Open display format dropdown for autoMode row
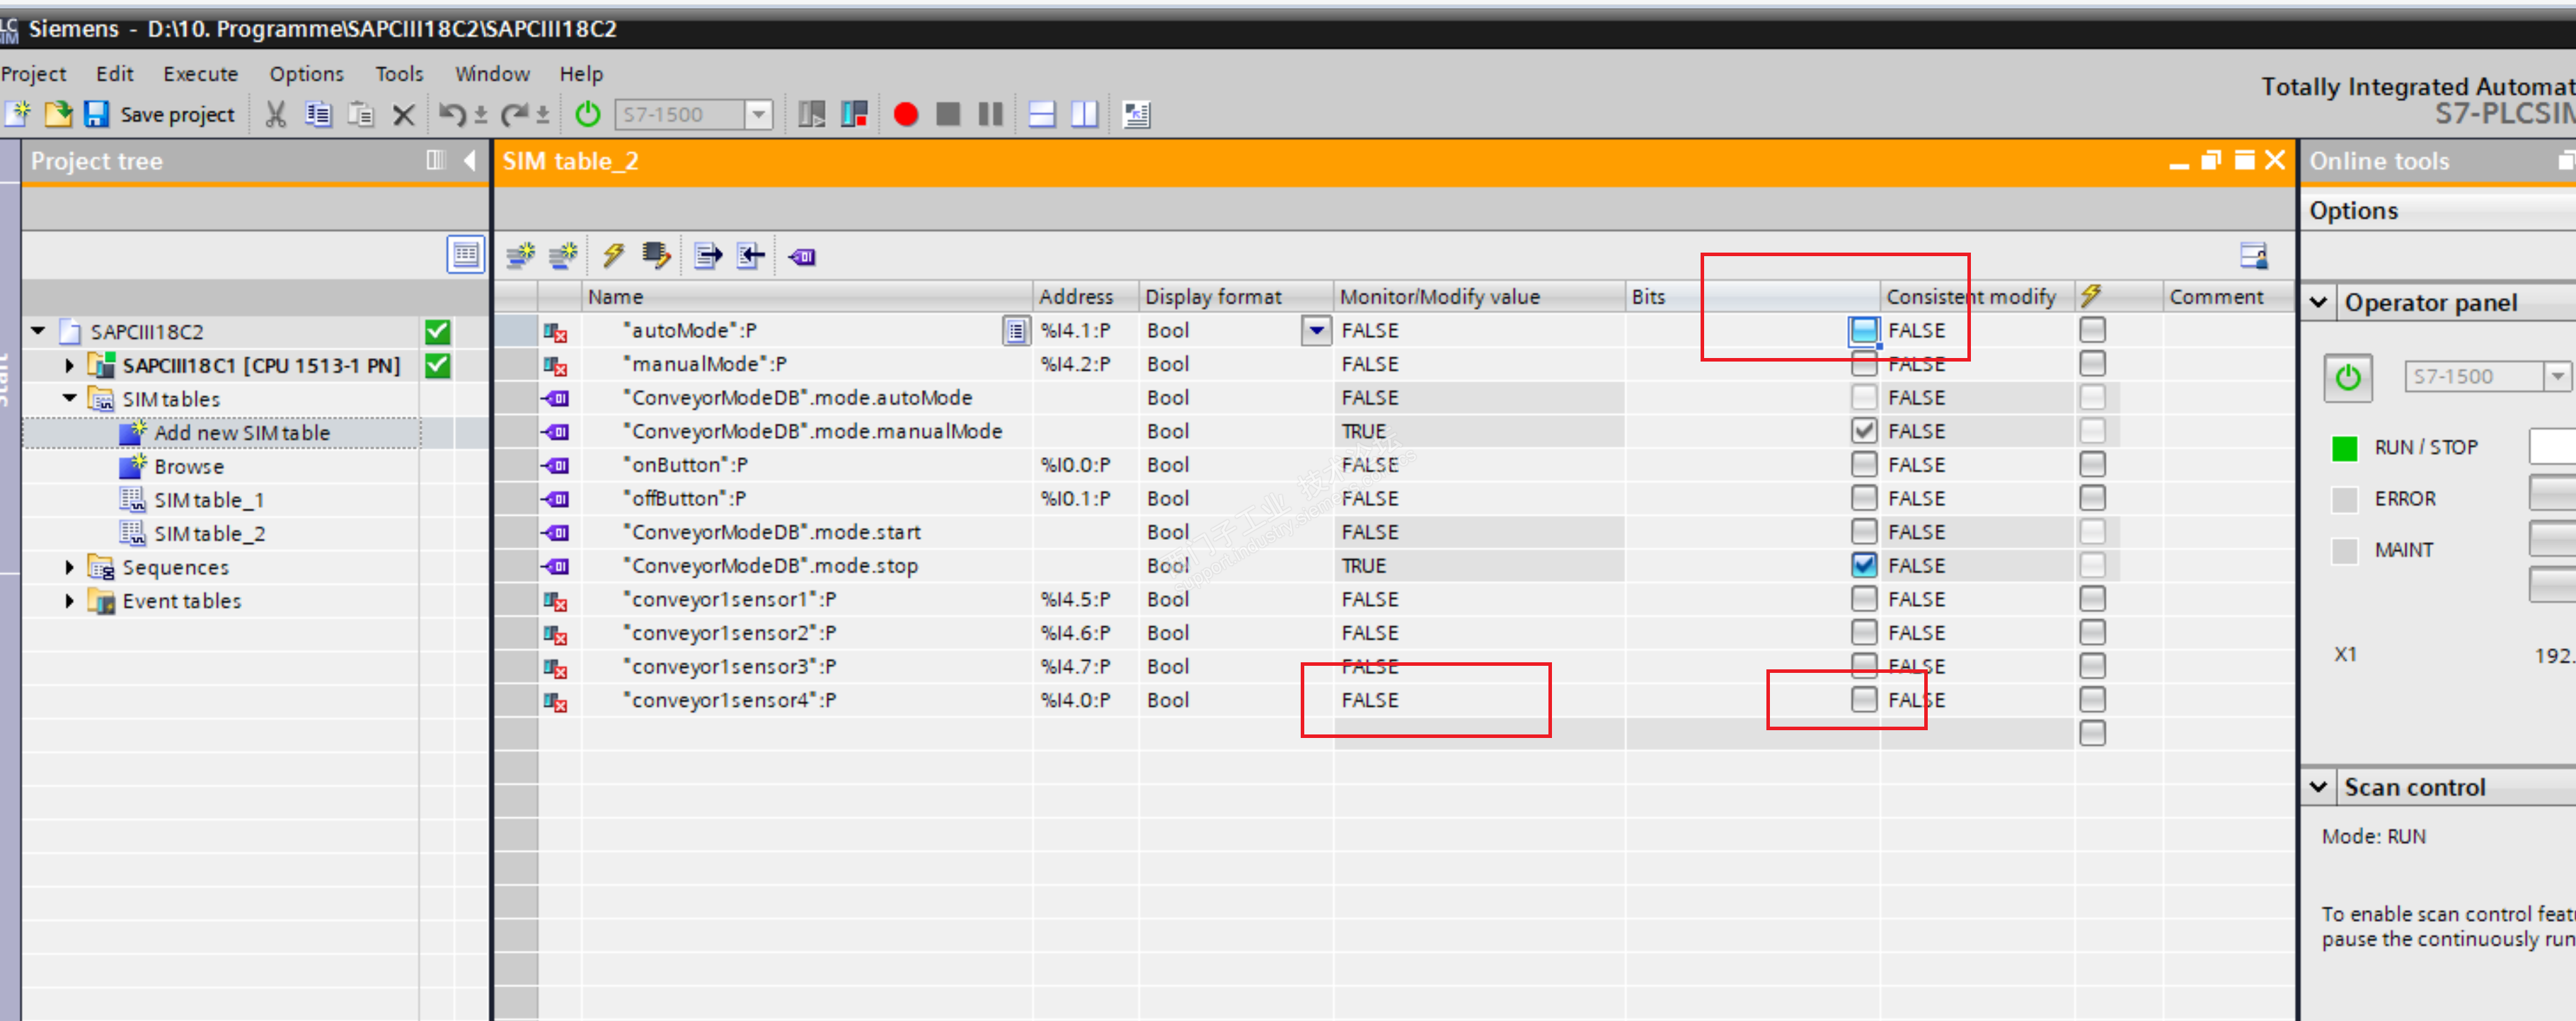 coord(1316,330)
